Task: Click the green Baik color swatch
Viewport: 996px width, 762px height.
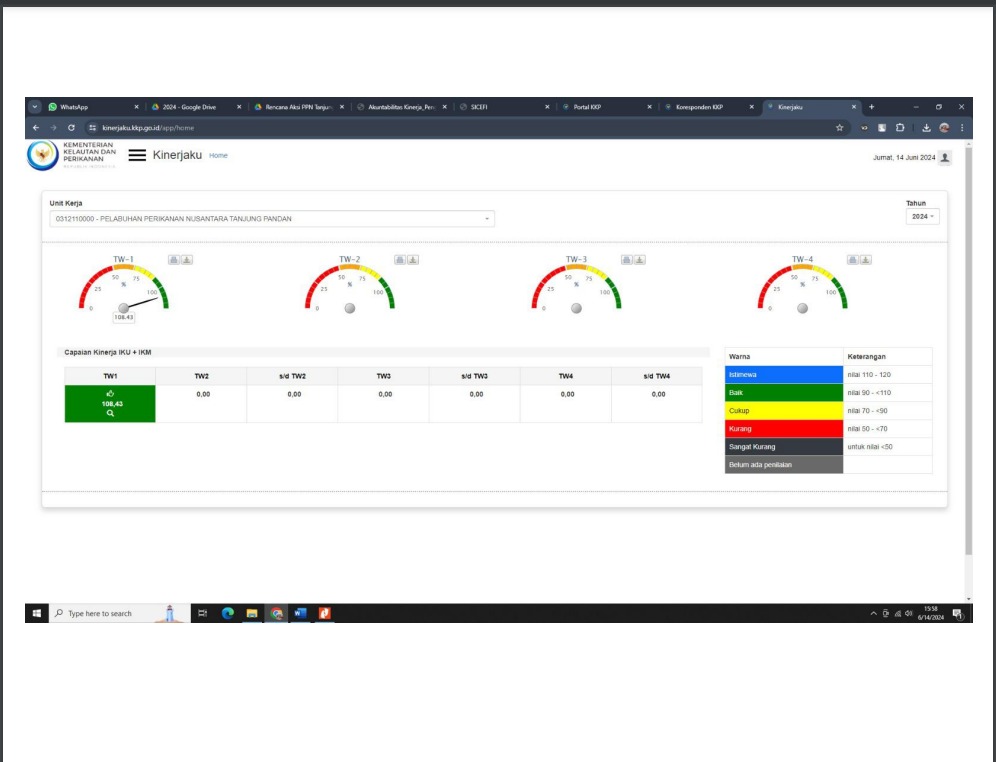Action: tap(784, 392)
